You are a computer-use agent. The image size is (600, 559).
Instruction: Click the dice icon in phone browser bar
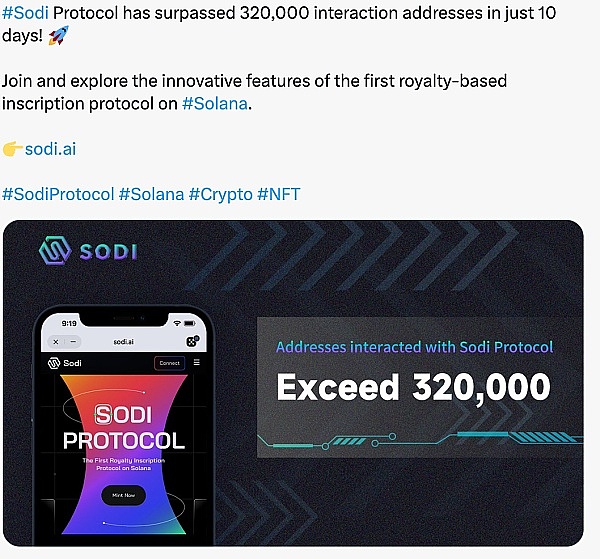[x=192, y=340]
